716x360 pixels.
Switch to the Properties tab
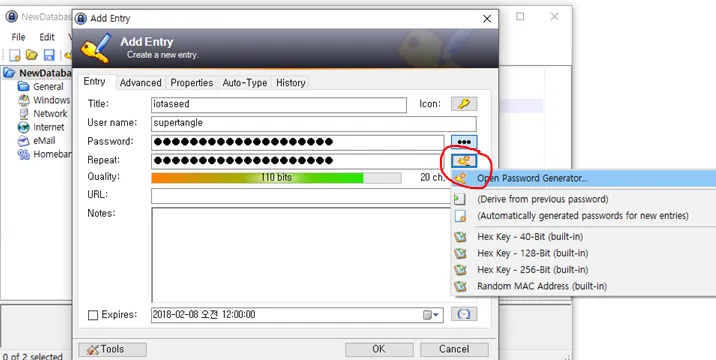(192, 83)
